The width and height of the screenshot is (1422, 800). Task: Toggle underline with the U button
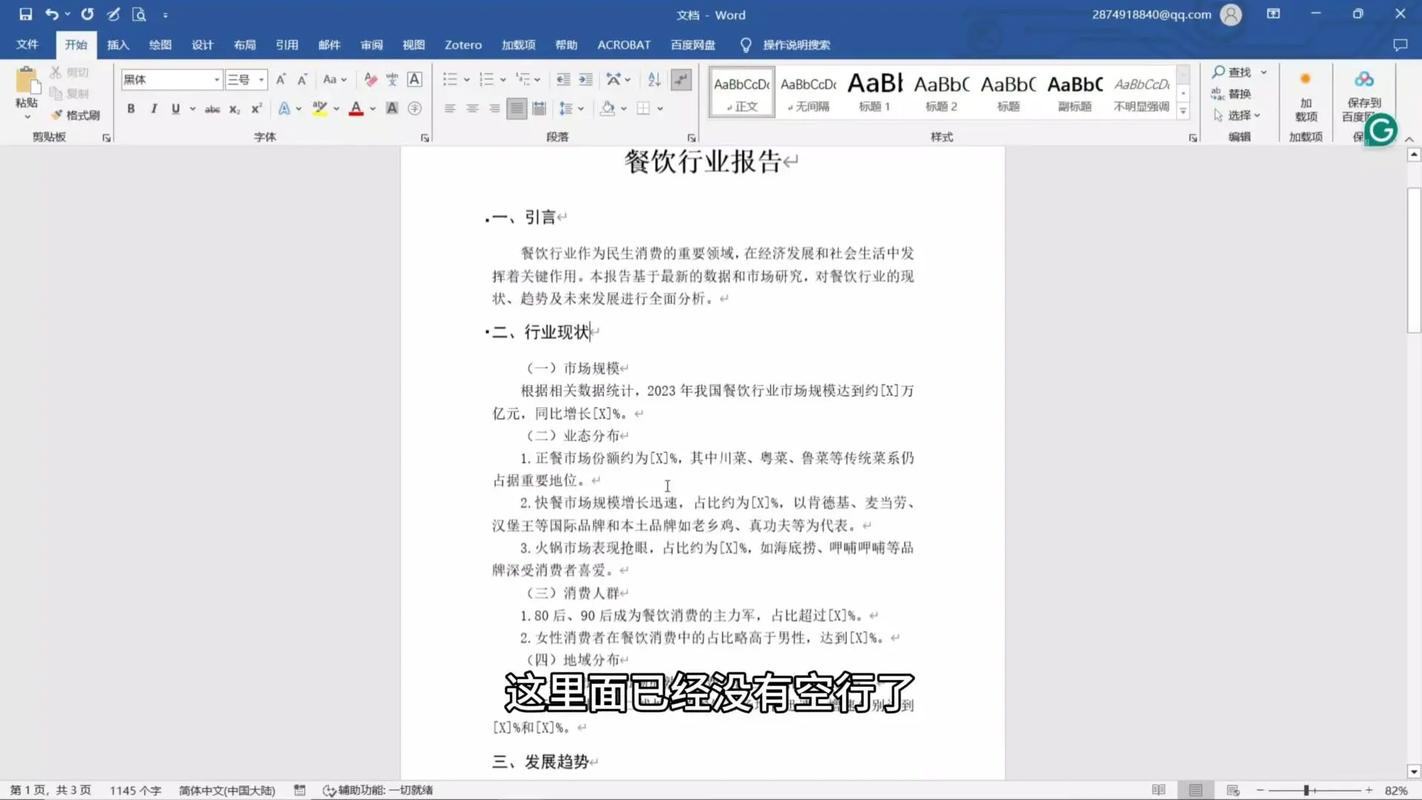pyautogui.click(x=175, y=108)
